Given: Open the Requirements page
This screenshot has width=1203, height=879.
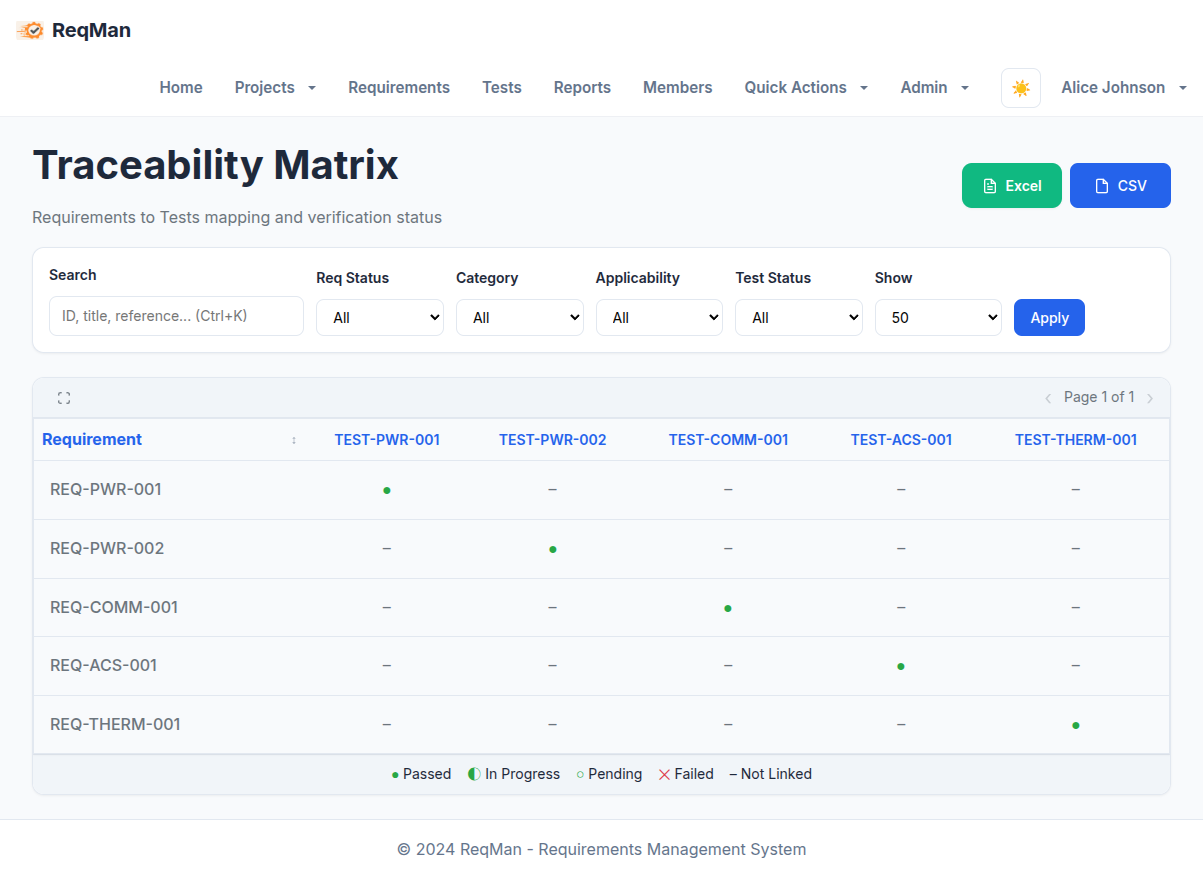Looking at the screenshot, I should pos(399,88).
